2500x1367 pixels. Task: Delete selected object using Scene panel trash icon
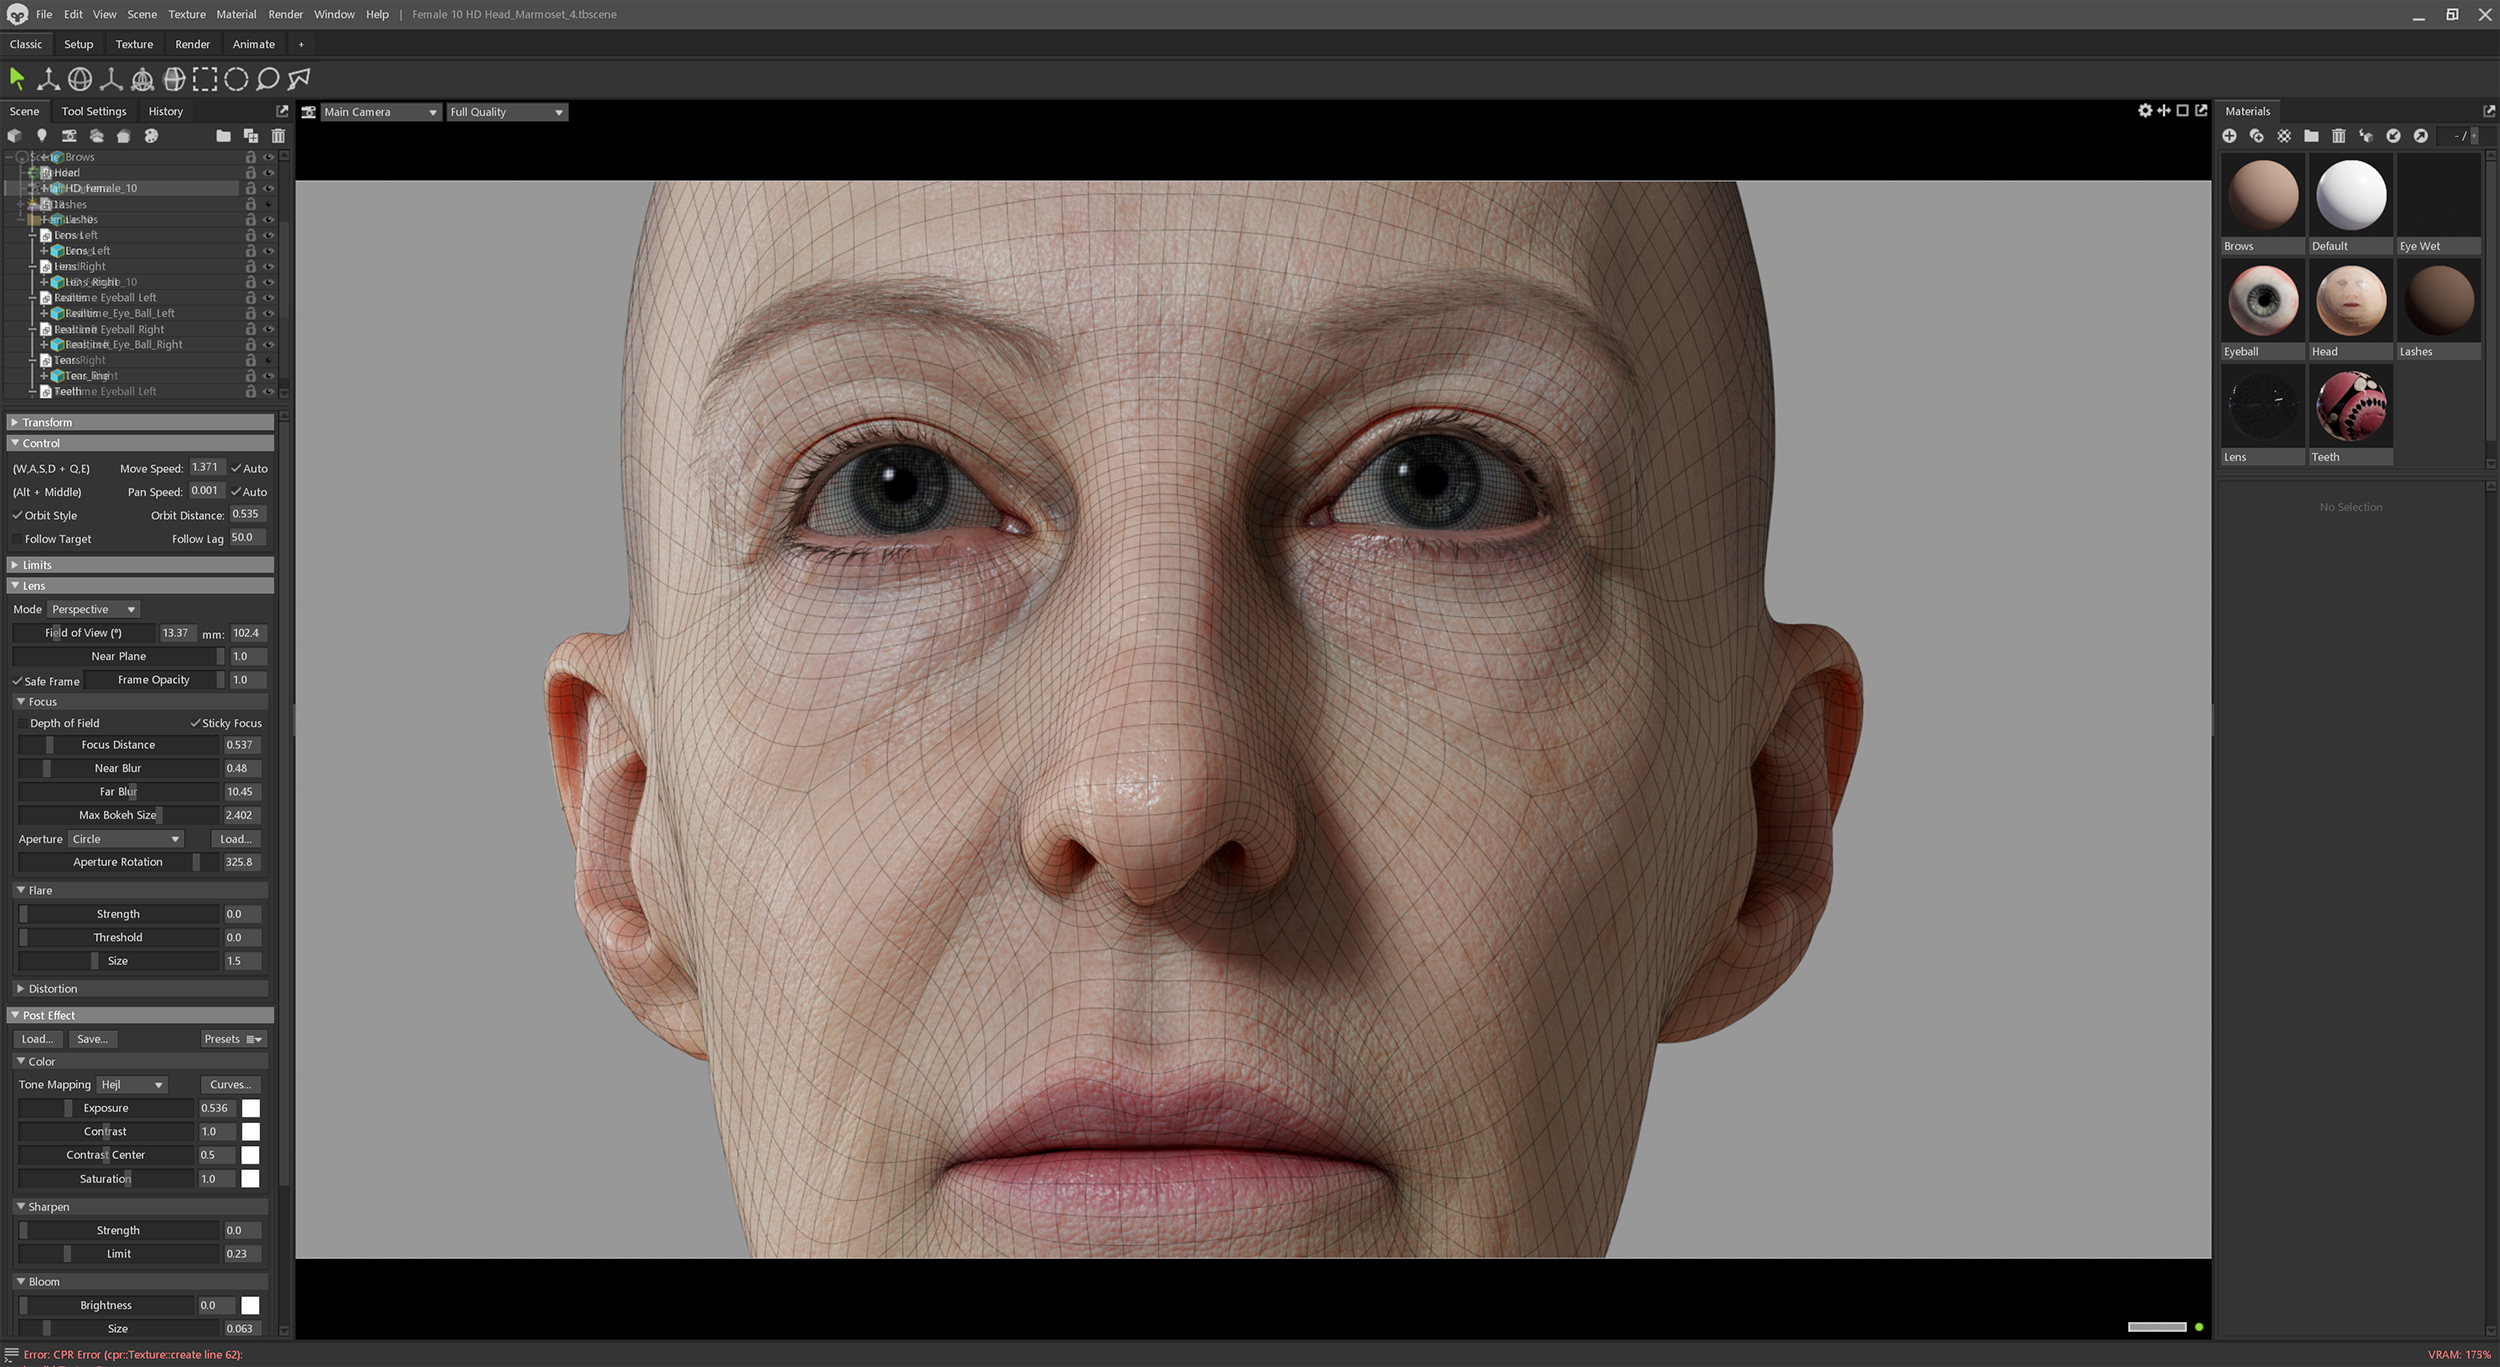[278, 135]
